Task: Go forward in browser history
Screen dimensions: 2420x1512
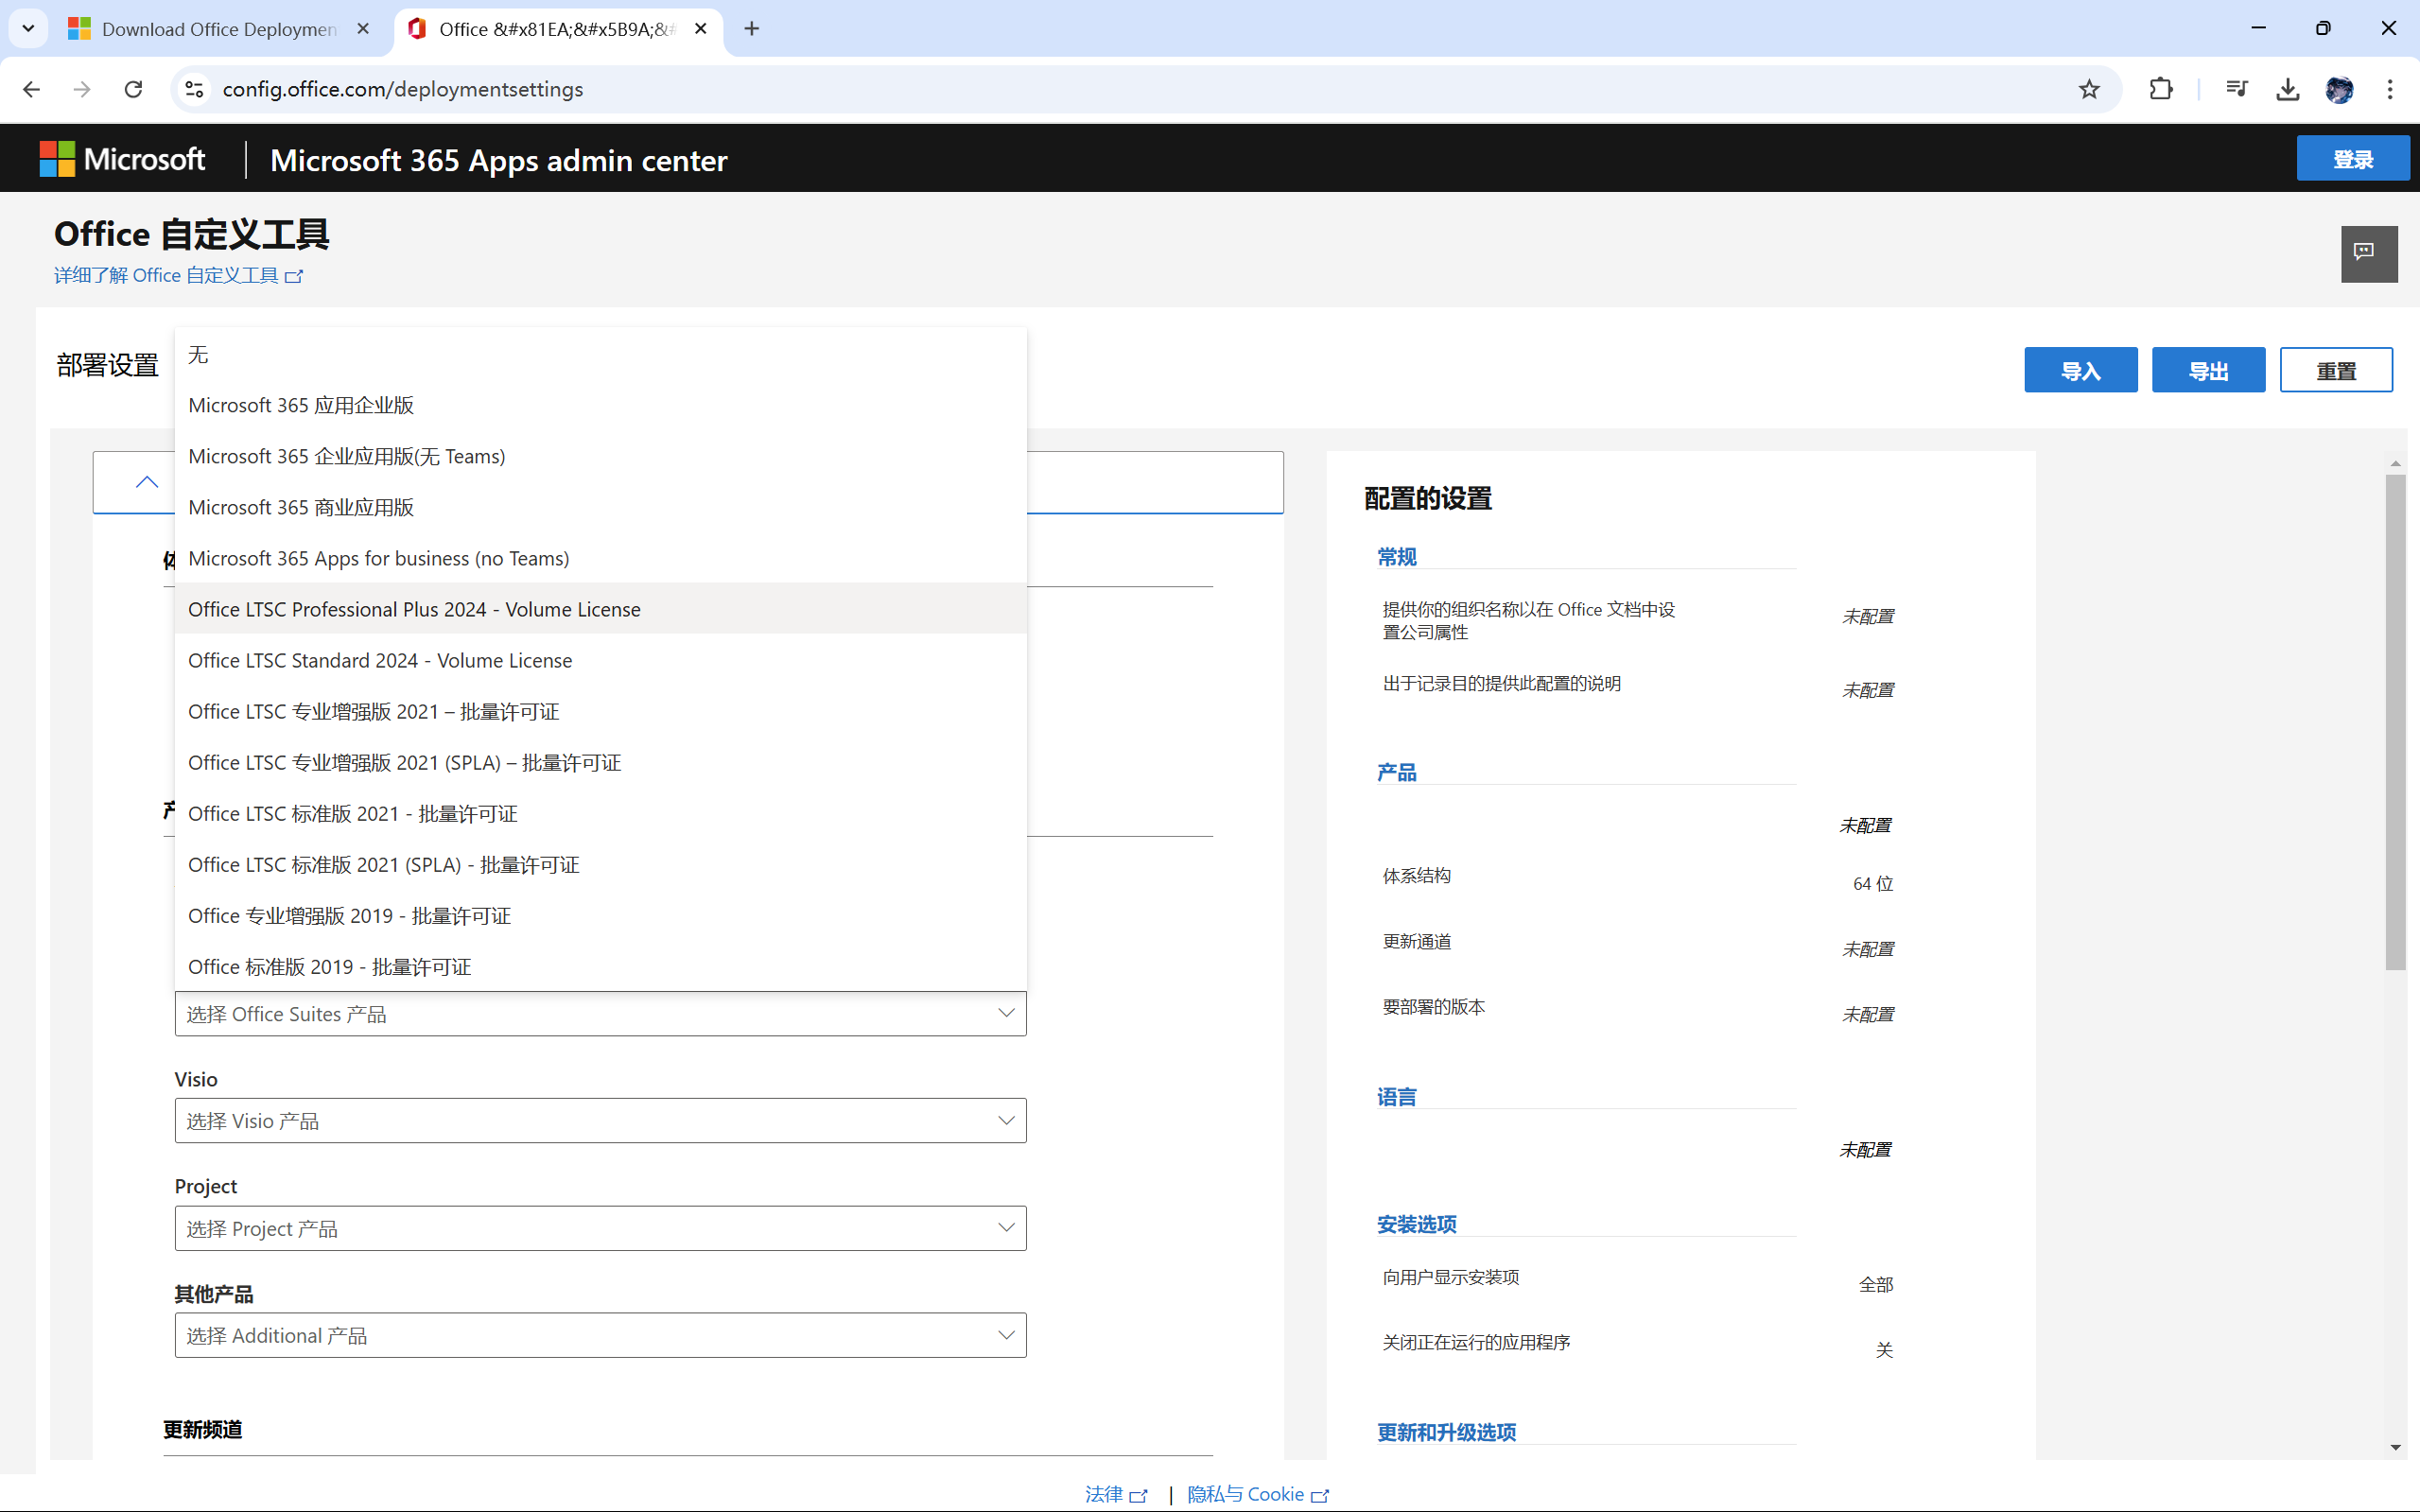Action: pyautogui.click(x=82, y=89)
